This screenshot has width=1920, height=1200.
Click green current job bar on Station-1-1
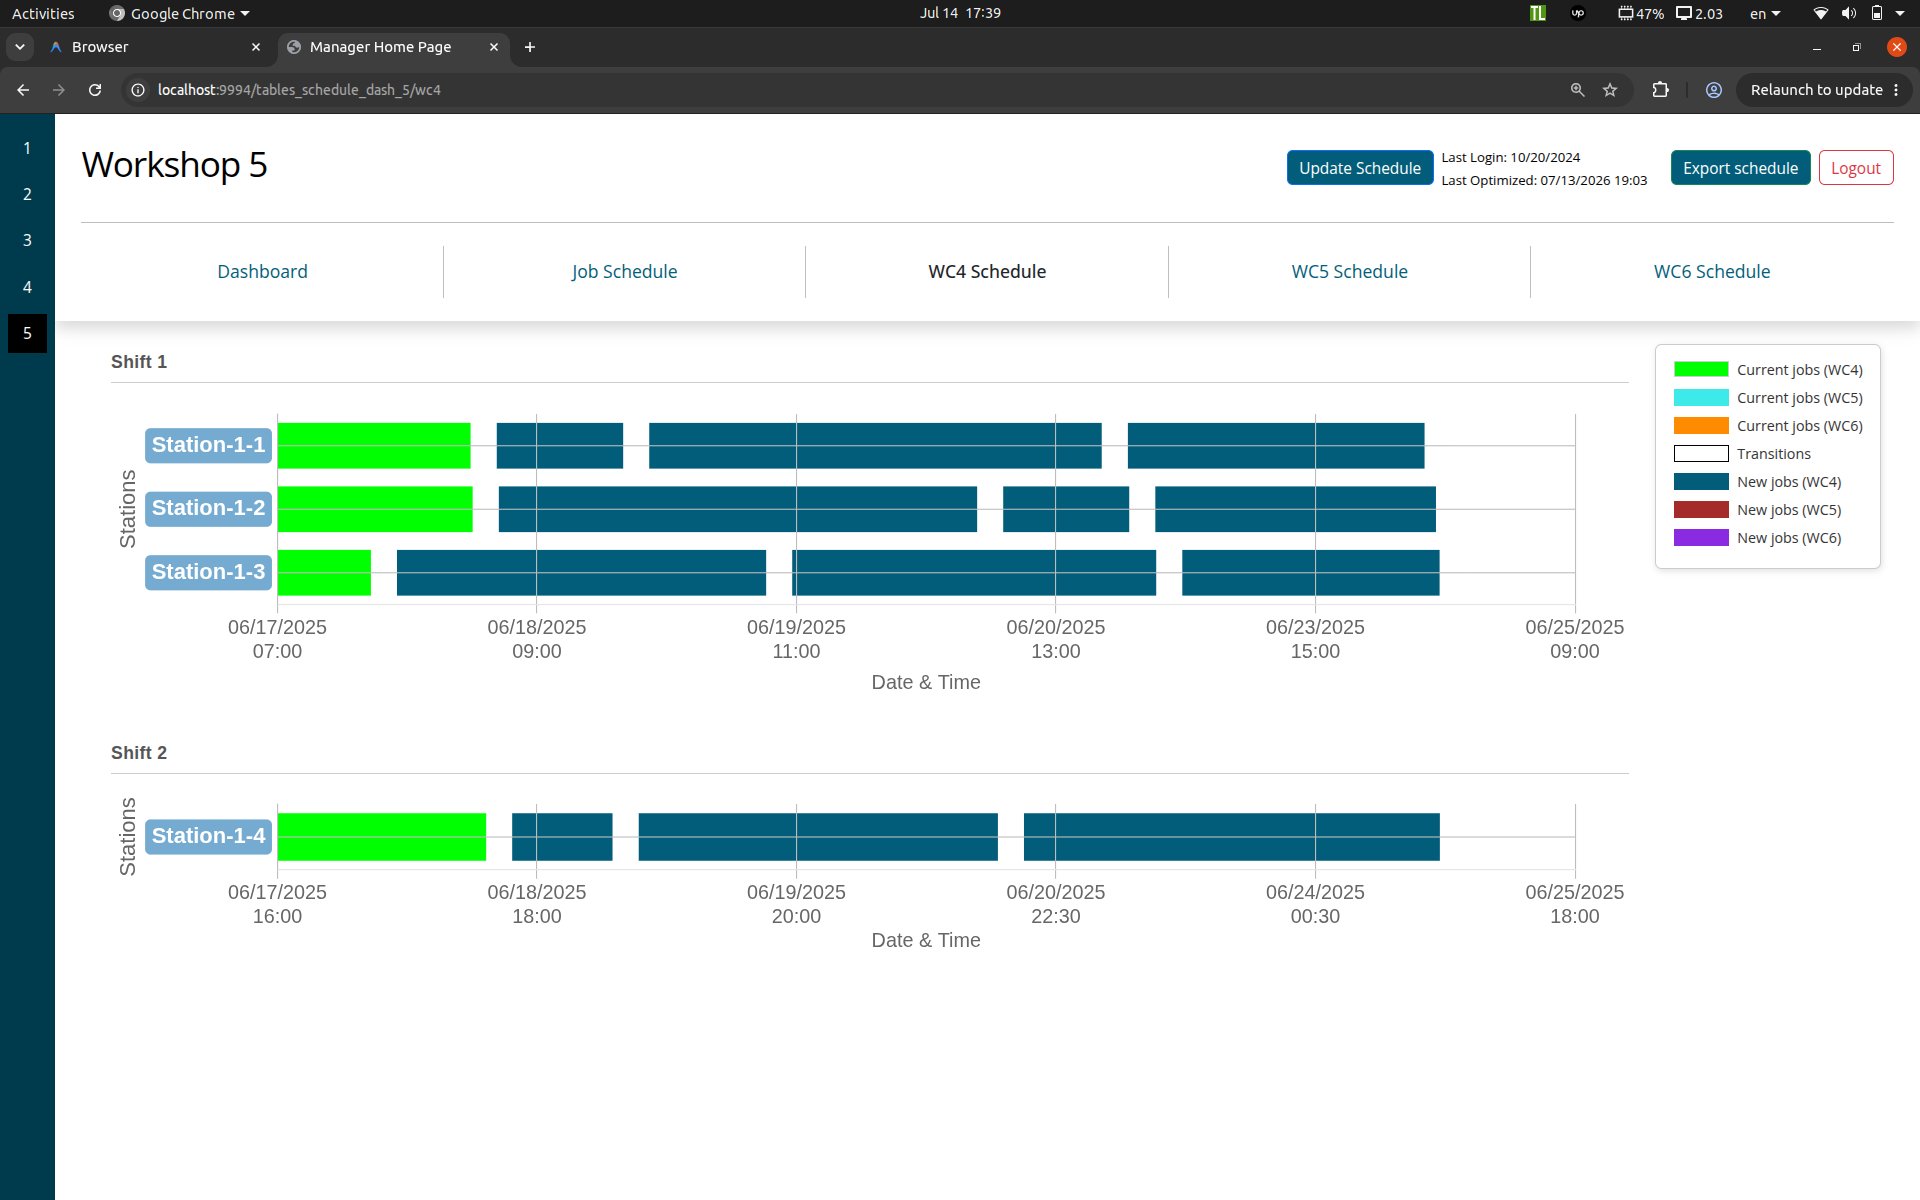point(374,445)
